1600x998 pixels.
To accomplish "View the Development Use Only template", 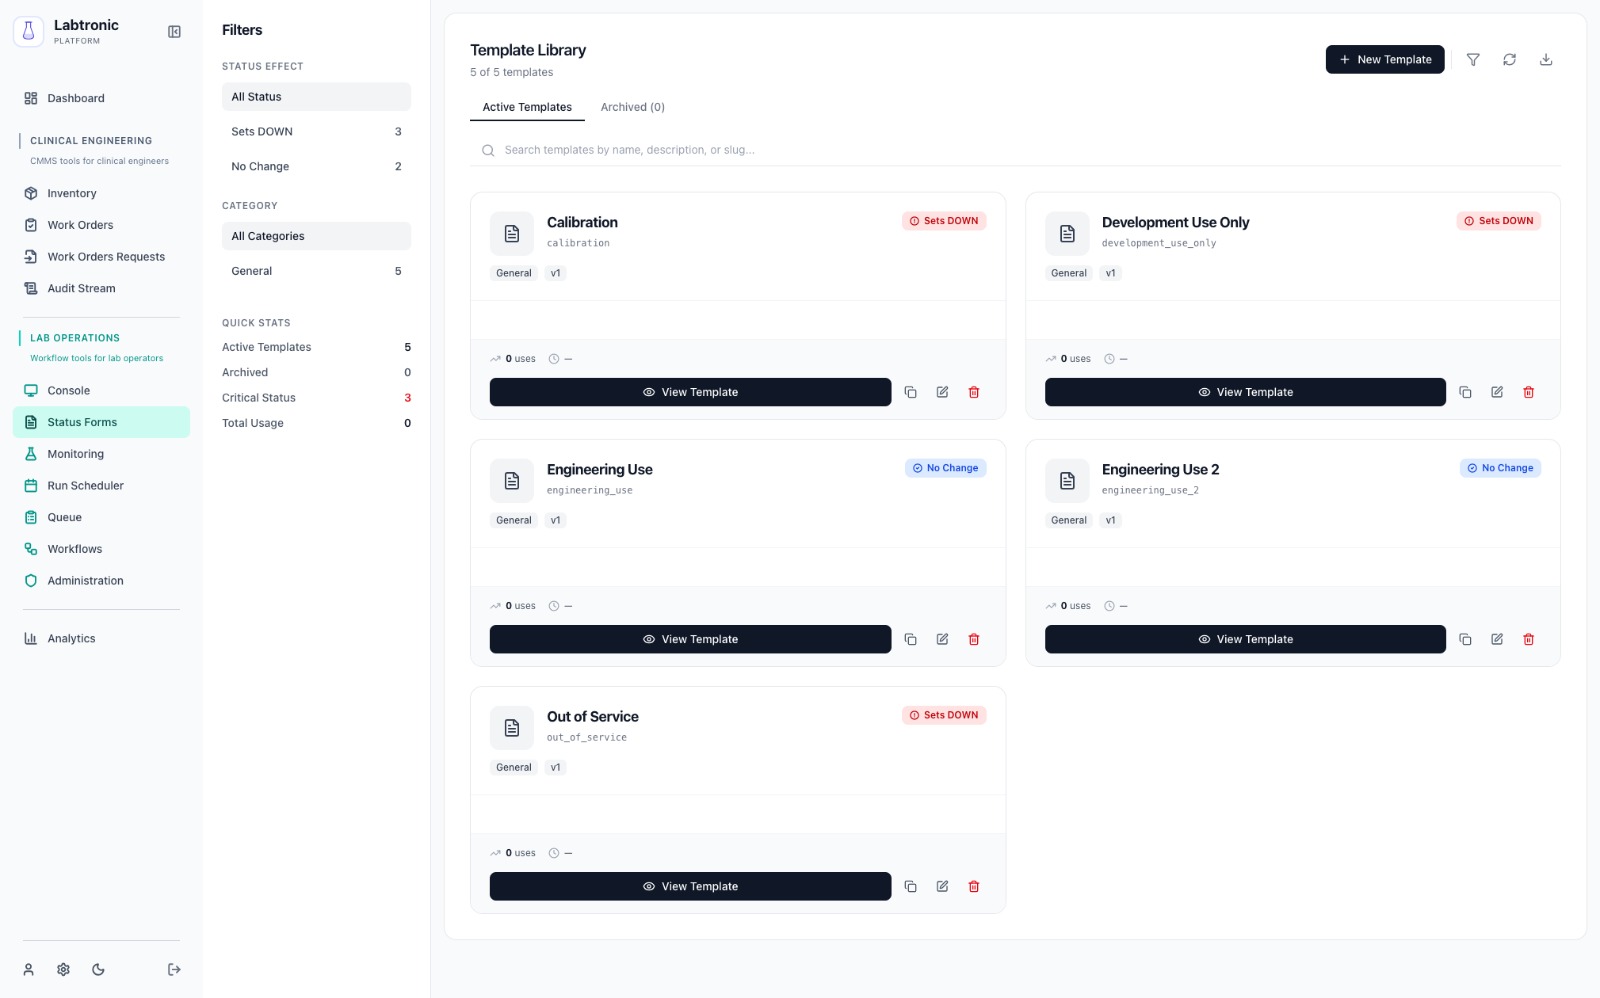I will click(x=1244, y=392).
